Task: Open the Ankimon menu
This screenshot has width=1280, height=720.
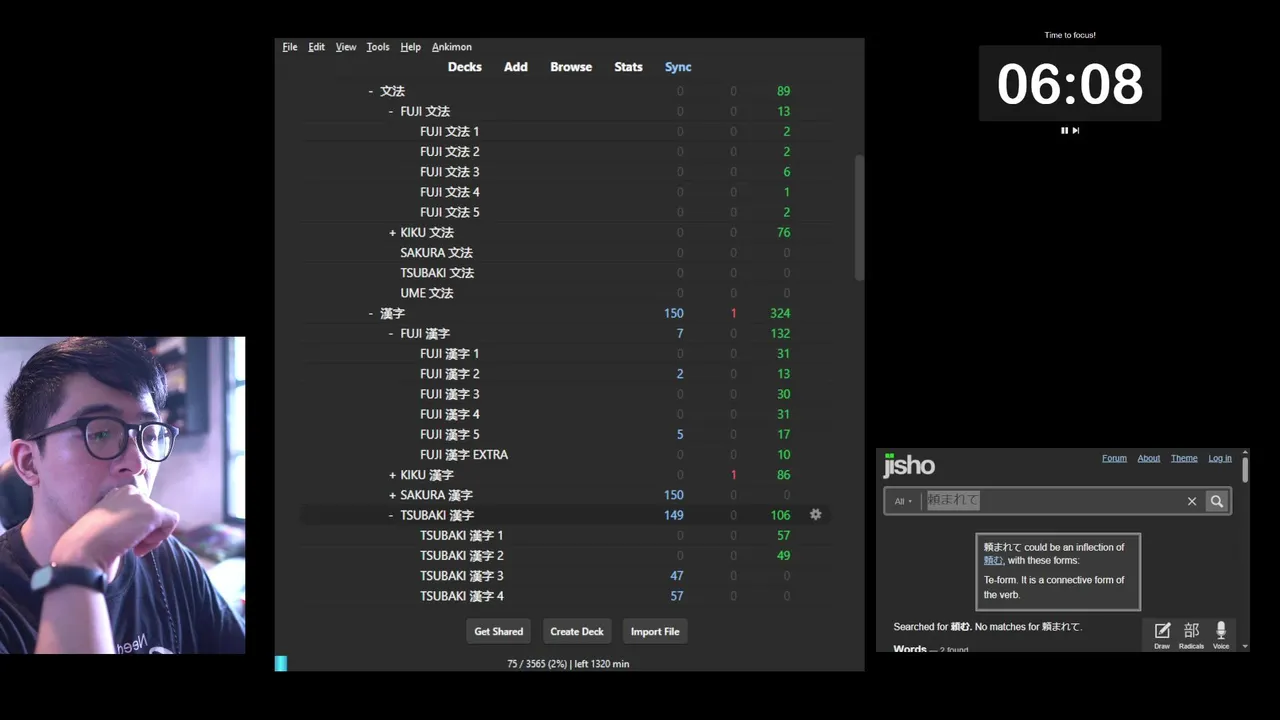Action: (x=452, y=47)
